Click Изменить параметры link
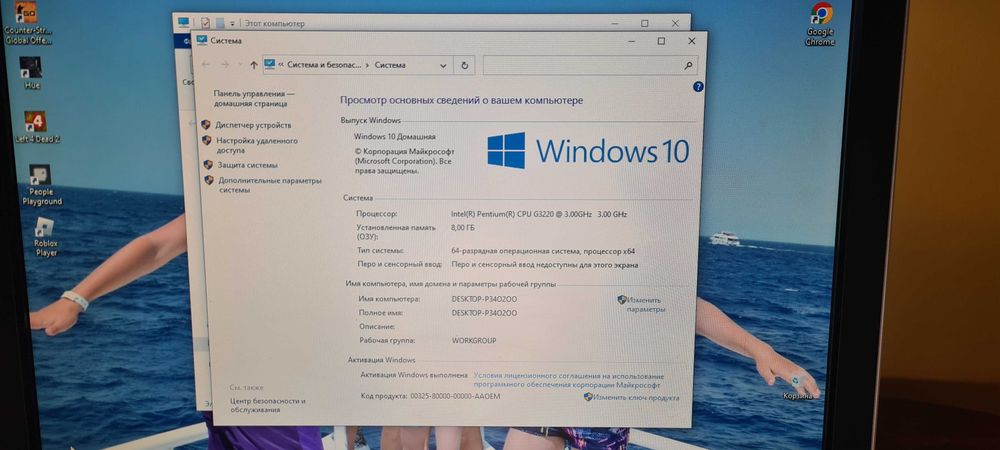 click(645, 304)
